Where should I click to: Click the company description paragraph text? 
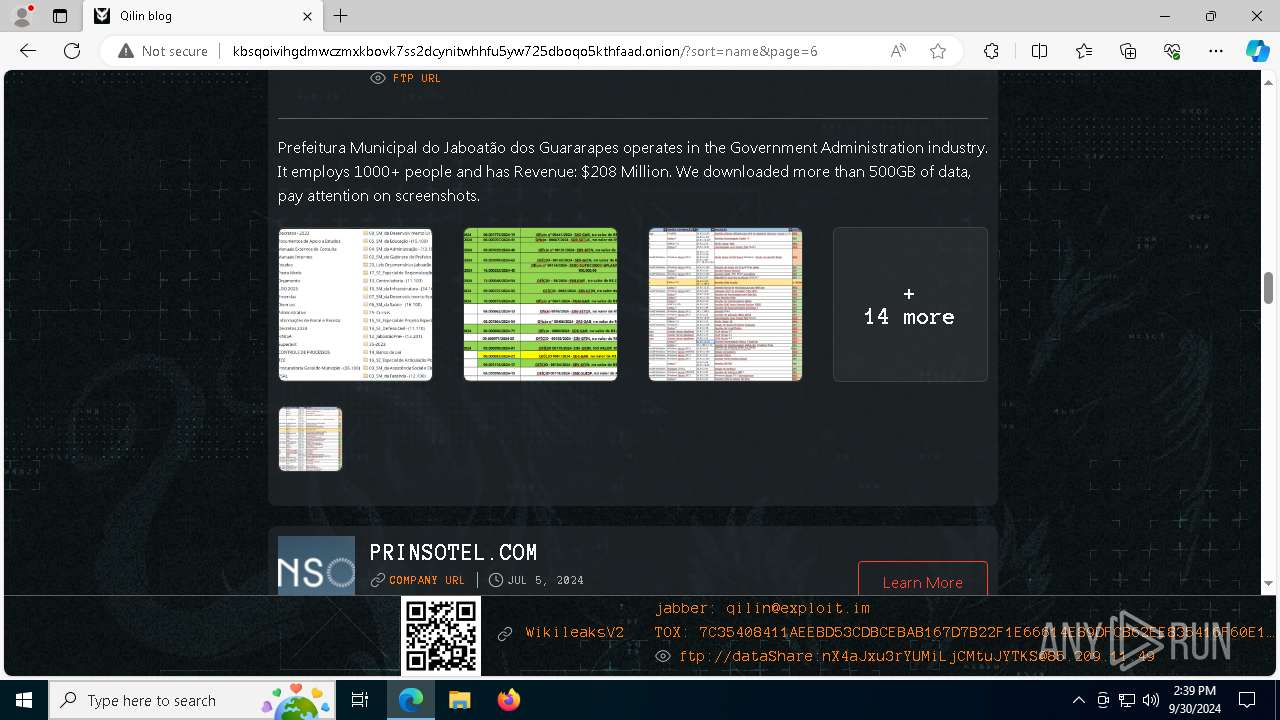point(632,171)
